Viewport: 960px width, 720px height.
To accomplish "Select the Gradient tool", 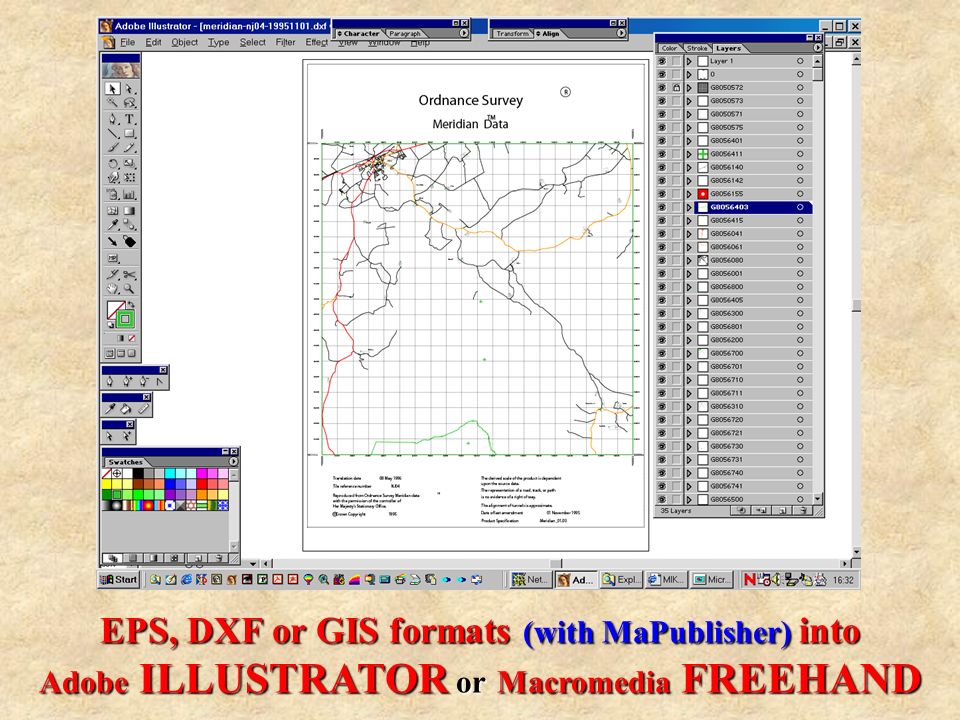I will point(129,211).
